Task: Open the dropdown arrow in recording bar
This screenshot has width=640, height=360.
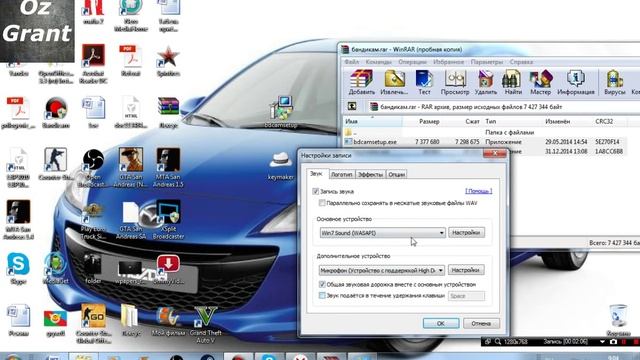Action: 602,342
